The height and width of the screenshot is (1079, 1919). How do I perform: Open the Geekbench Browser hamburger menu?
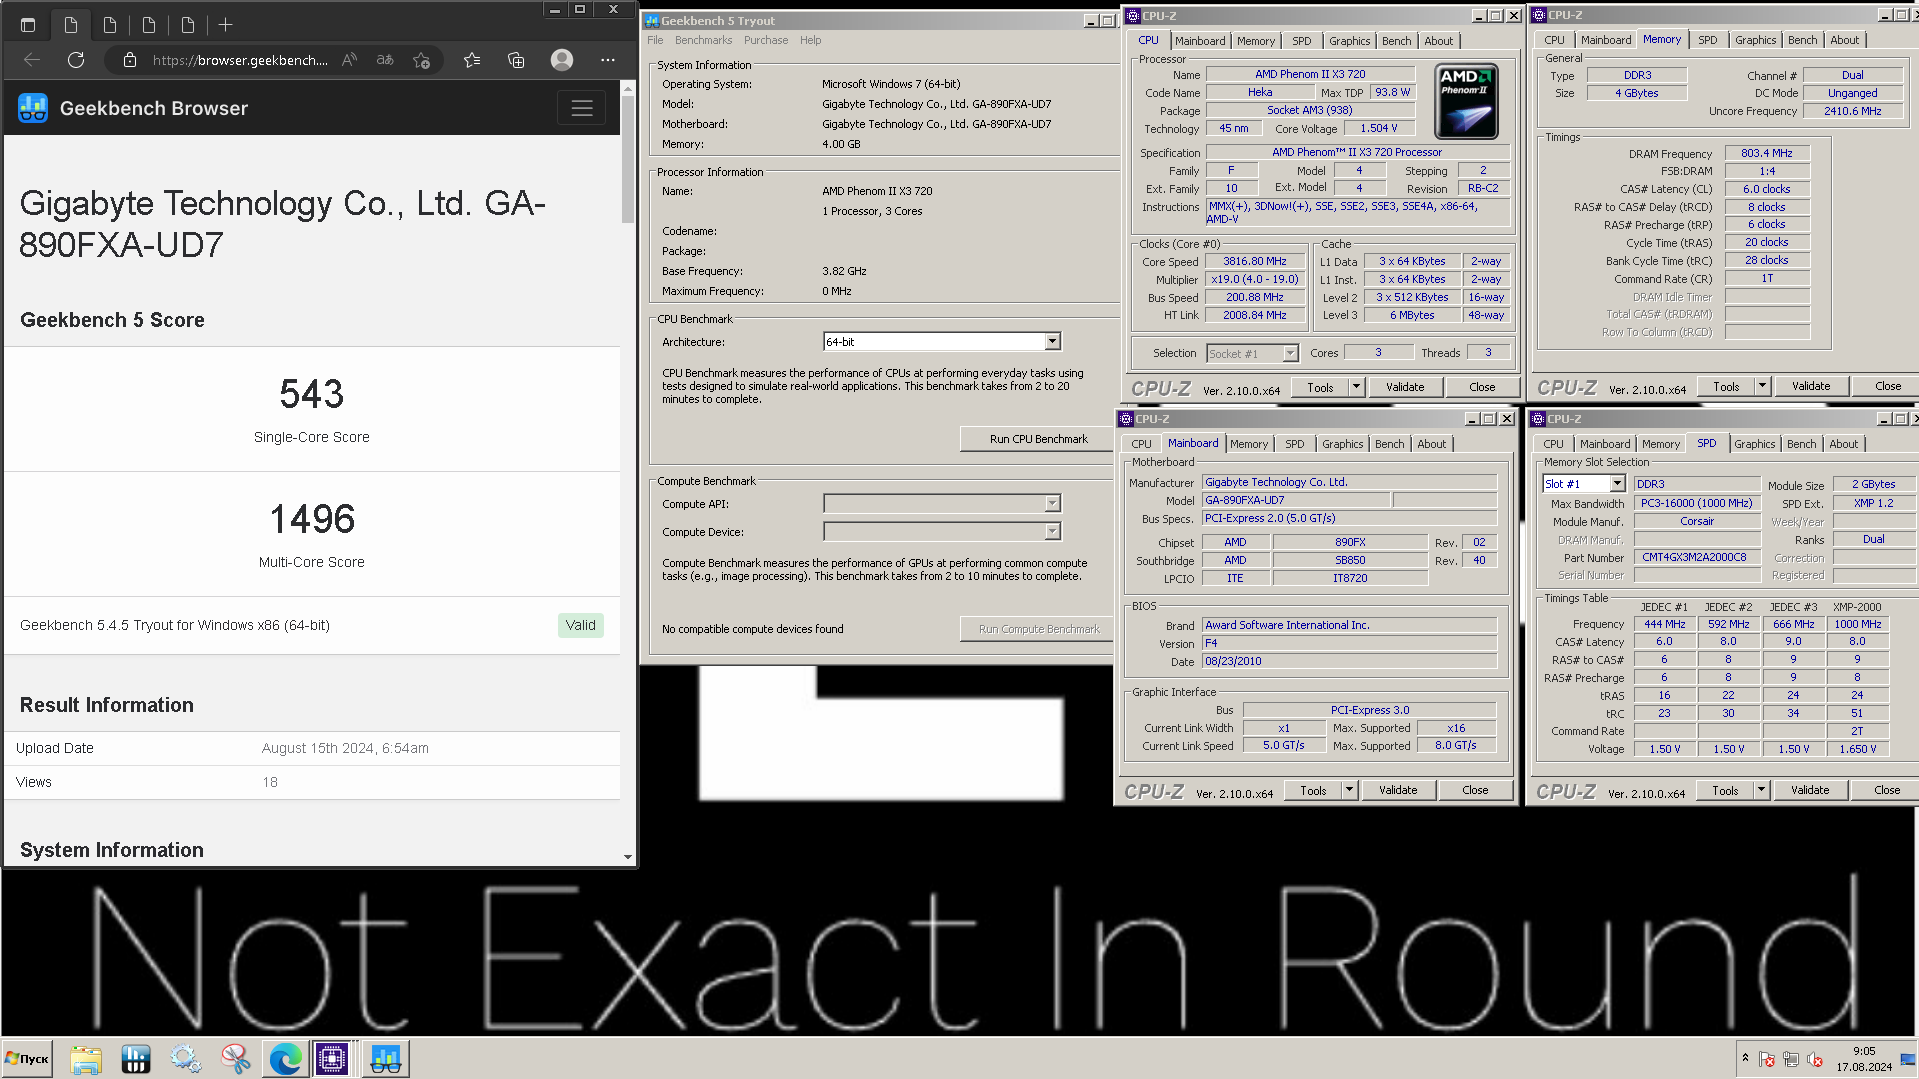(x=582, y=108)
